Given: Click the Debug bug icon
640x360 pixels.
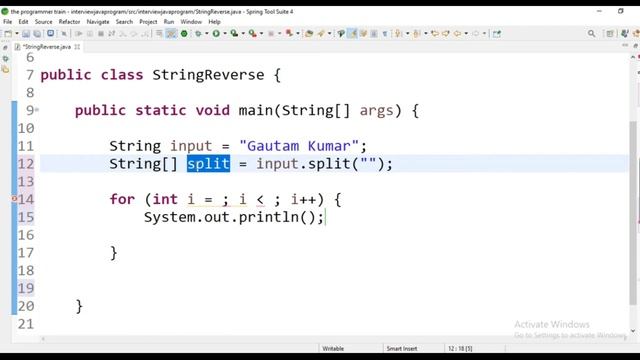Looking at the screenshot, I should (x=198, y=33).
